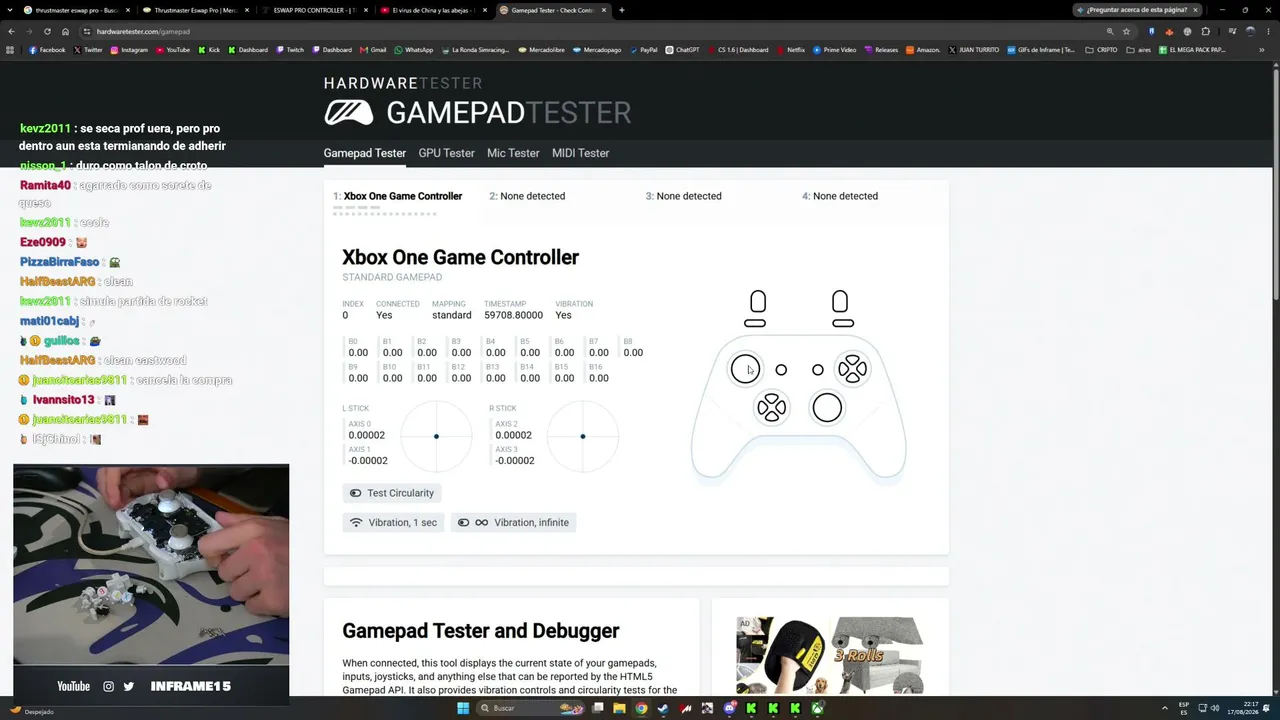
Task: Open a new browser tab
Action: [622, 10]
